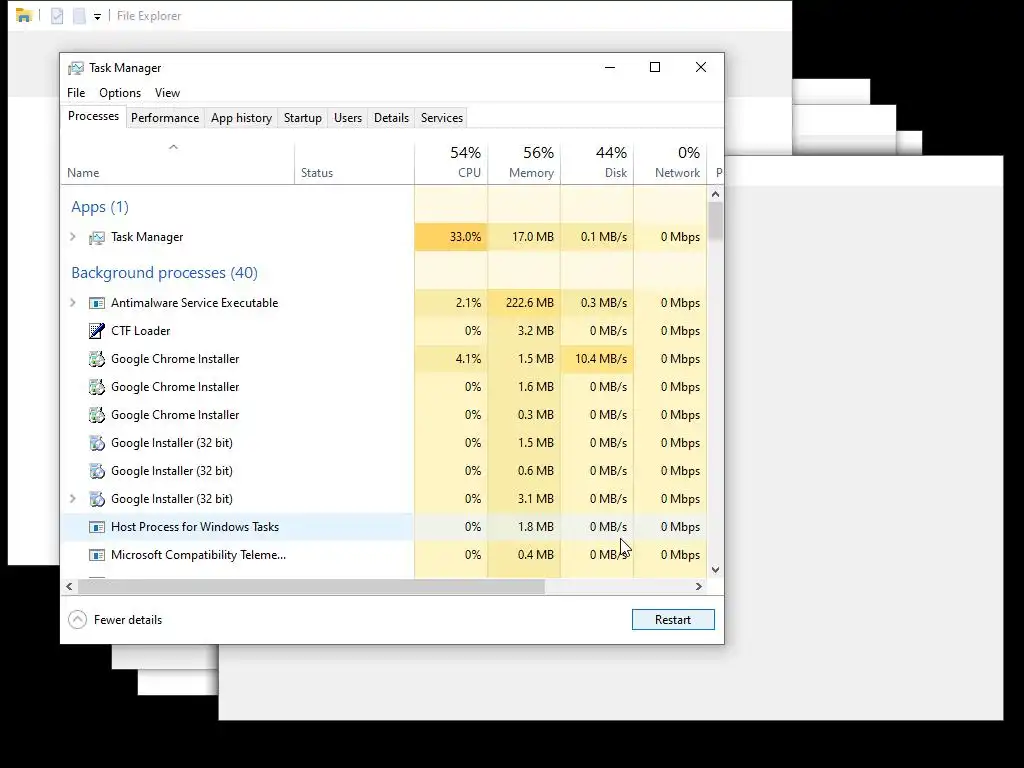This screenshot has width=1024, height=768.
Task: Select the Host Process for Windows Tasks row
Action: coord(384,527)
